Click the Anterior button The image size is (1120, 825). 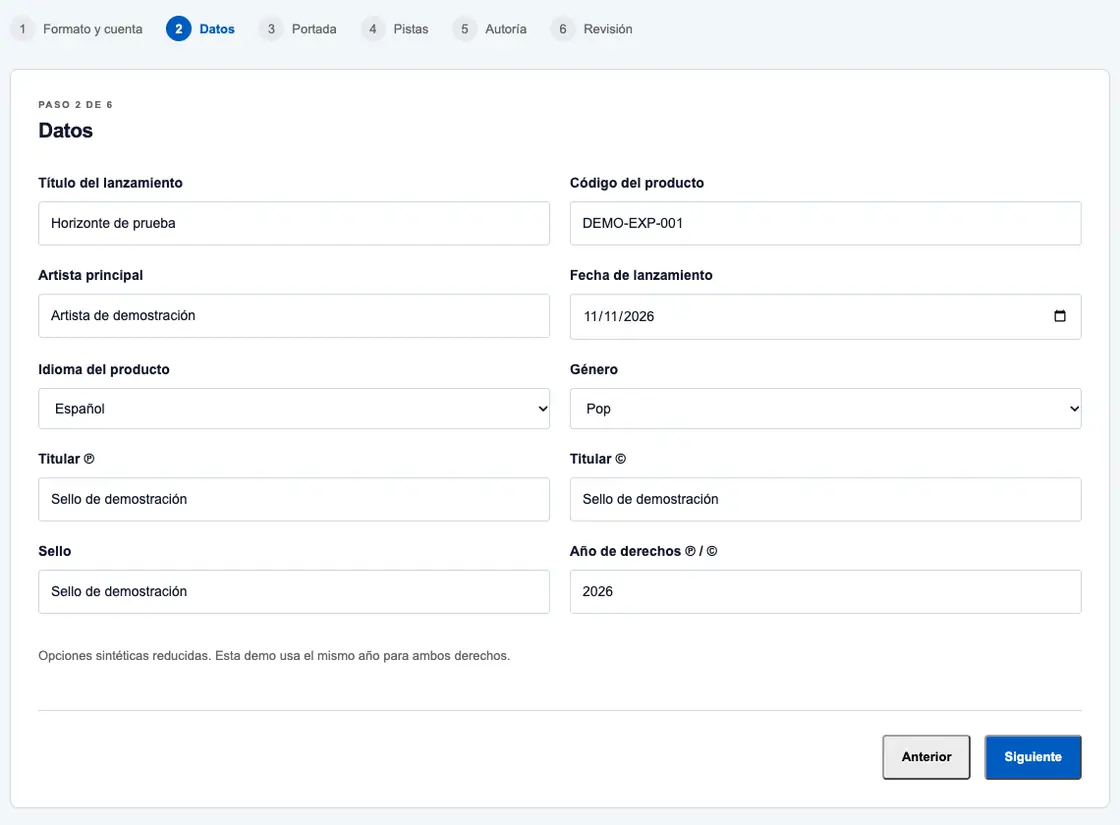tap(926, 757)
